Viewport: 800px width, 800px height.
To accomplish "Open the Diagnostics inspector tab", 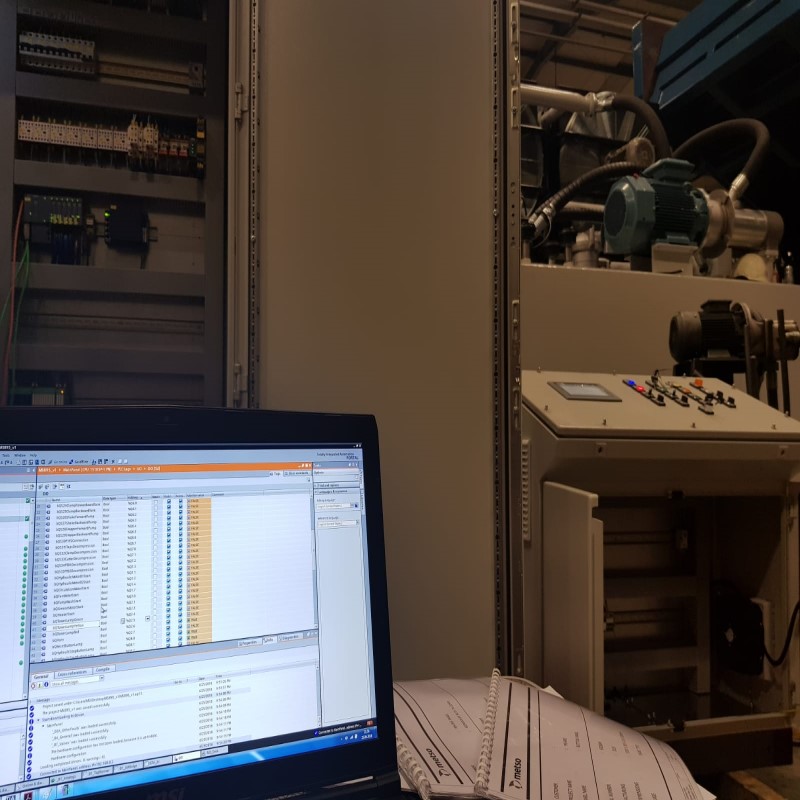I will [287, 636].
